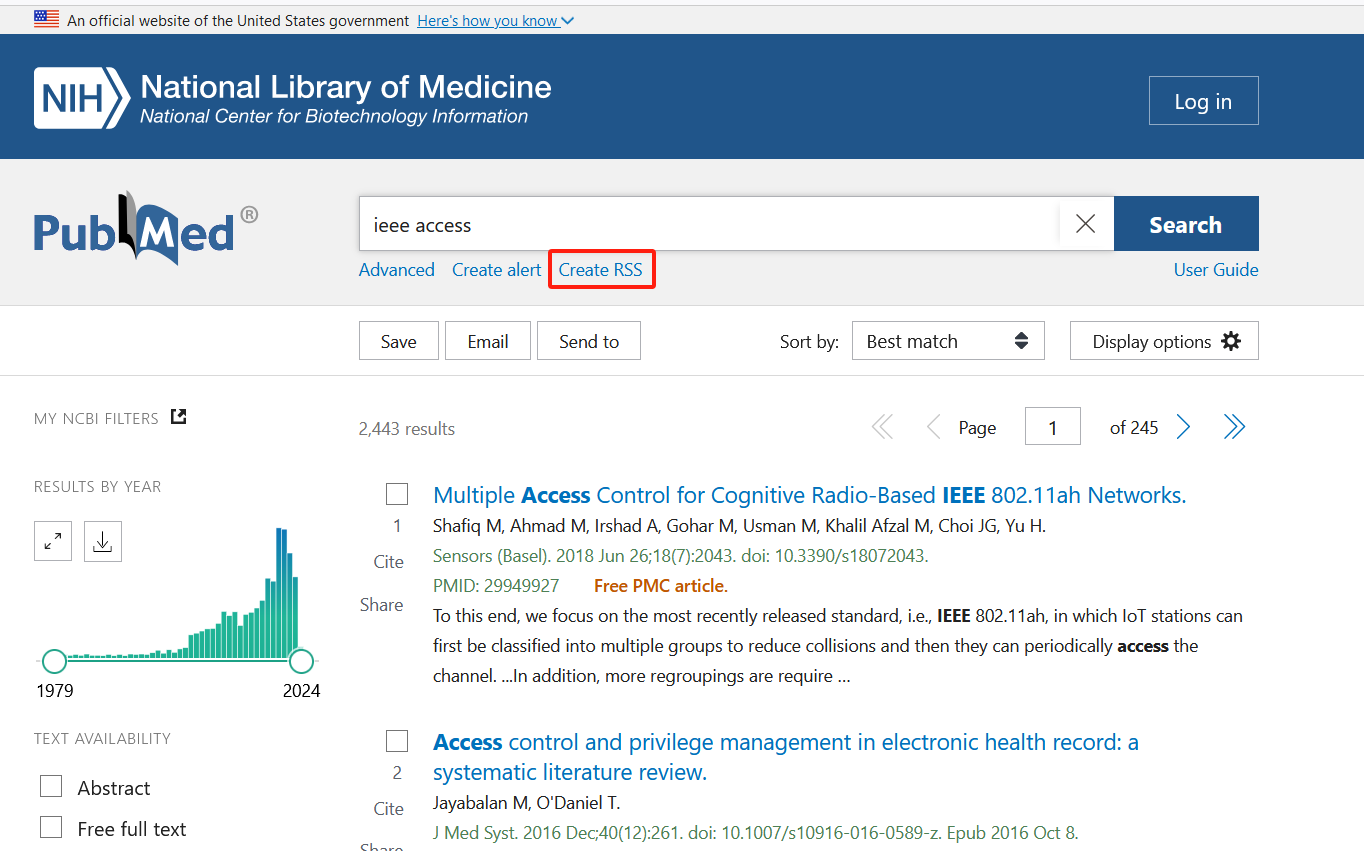This screenshot has height=851, width=1364.
Task: Cite the first result
Action: click(388, 562)
